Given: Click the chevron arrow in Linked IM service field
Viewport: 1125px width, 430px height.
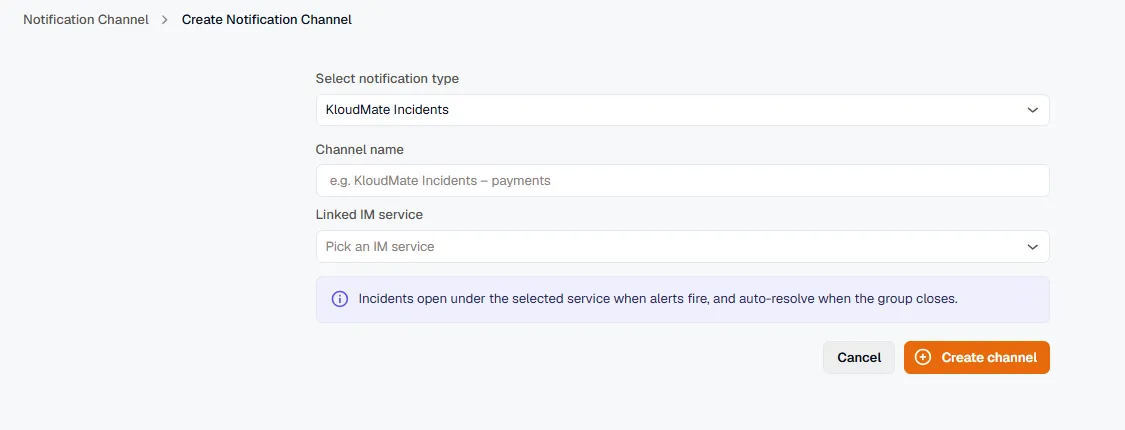Looking at the screenshot, I should tap(1032, 247).
